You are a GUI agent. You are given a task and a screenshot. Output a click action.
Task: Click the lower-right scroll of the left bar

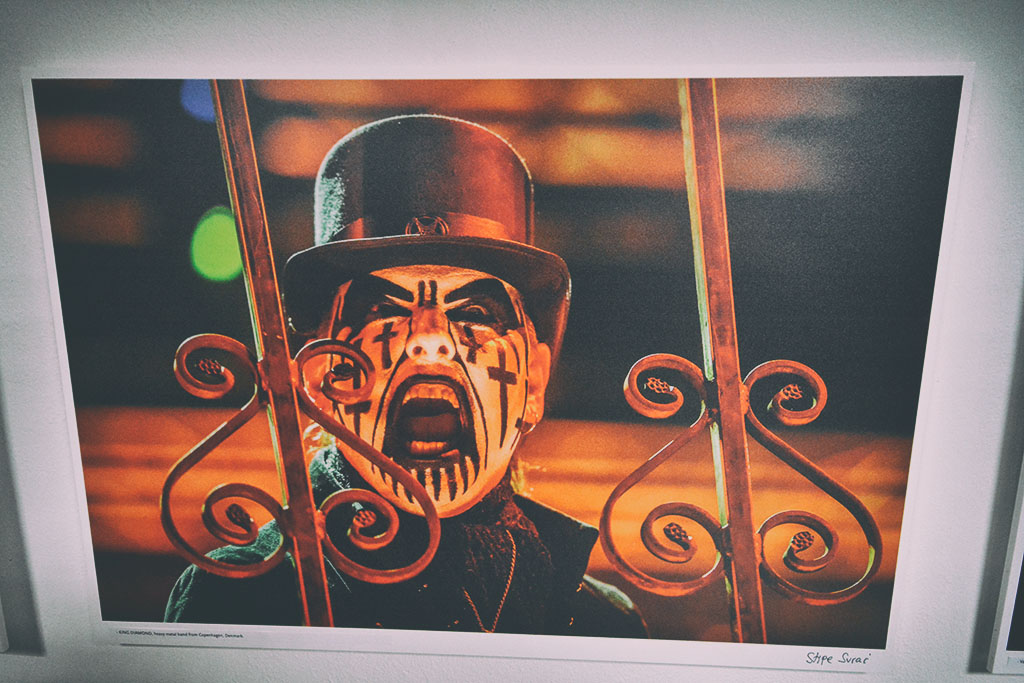click(x=364, y=520)
